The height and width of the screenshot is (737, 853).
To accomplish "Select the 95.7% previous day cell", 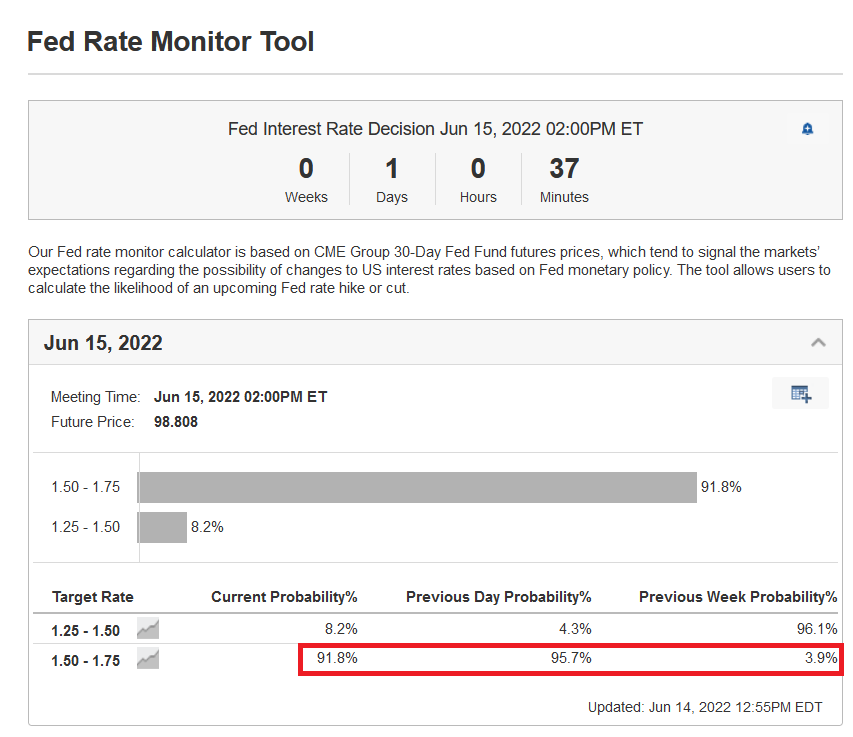I will click(x=571, y=658).
